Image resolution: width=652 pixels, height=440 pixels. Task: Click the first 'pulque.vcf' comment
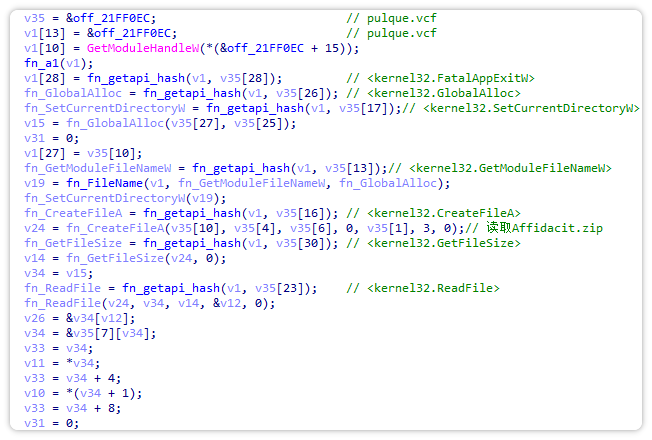click(x=391, y=18)
